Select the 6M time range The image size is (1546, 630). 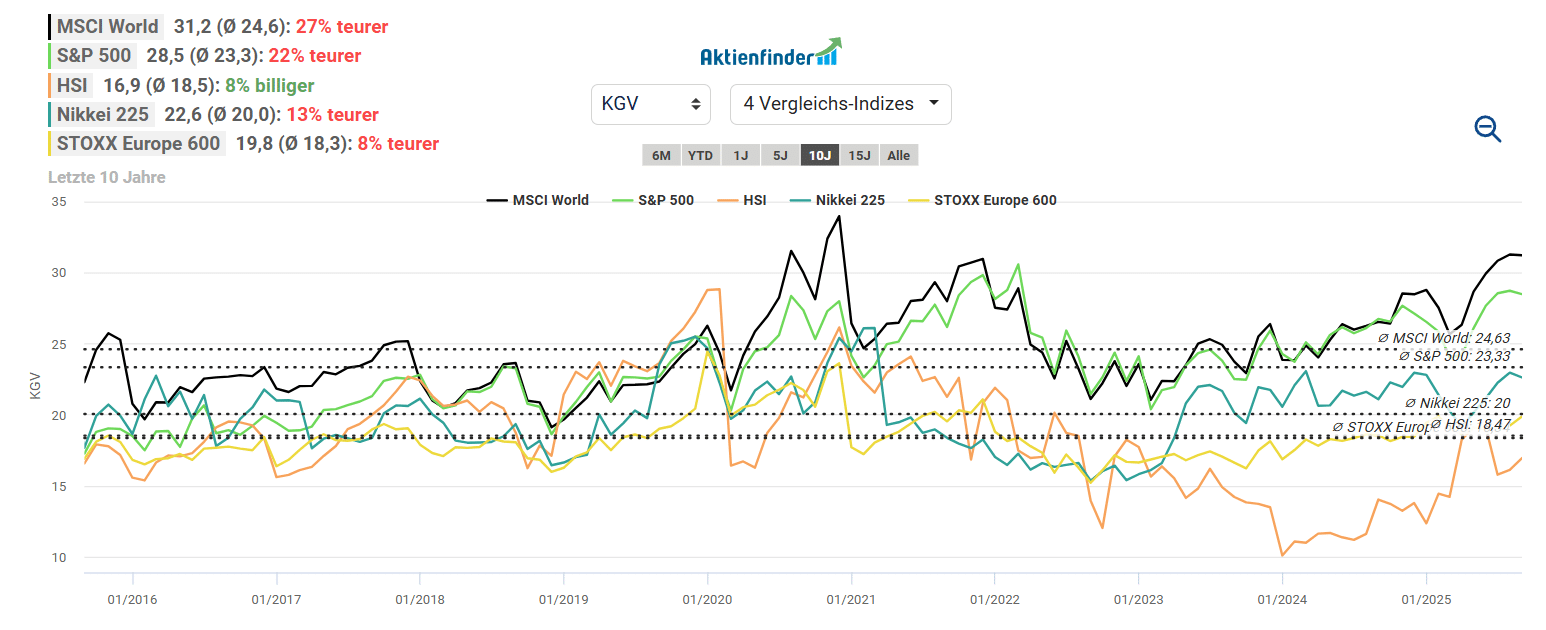tap(661, 155)
